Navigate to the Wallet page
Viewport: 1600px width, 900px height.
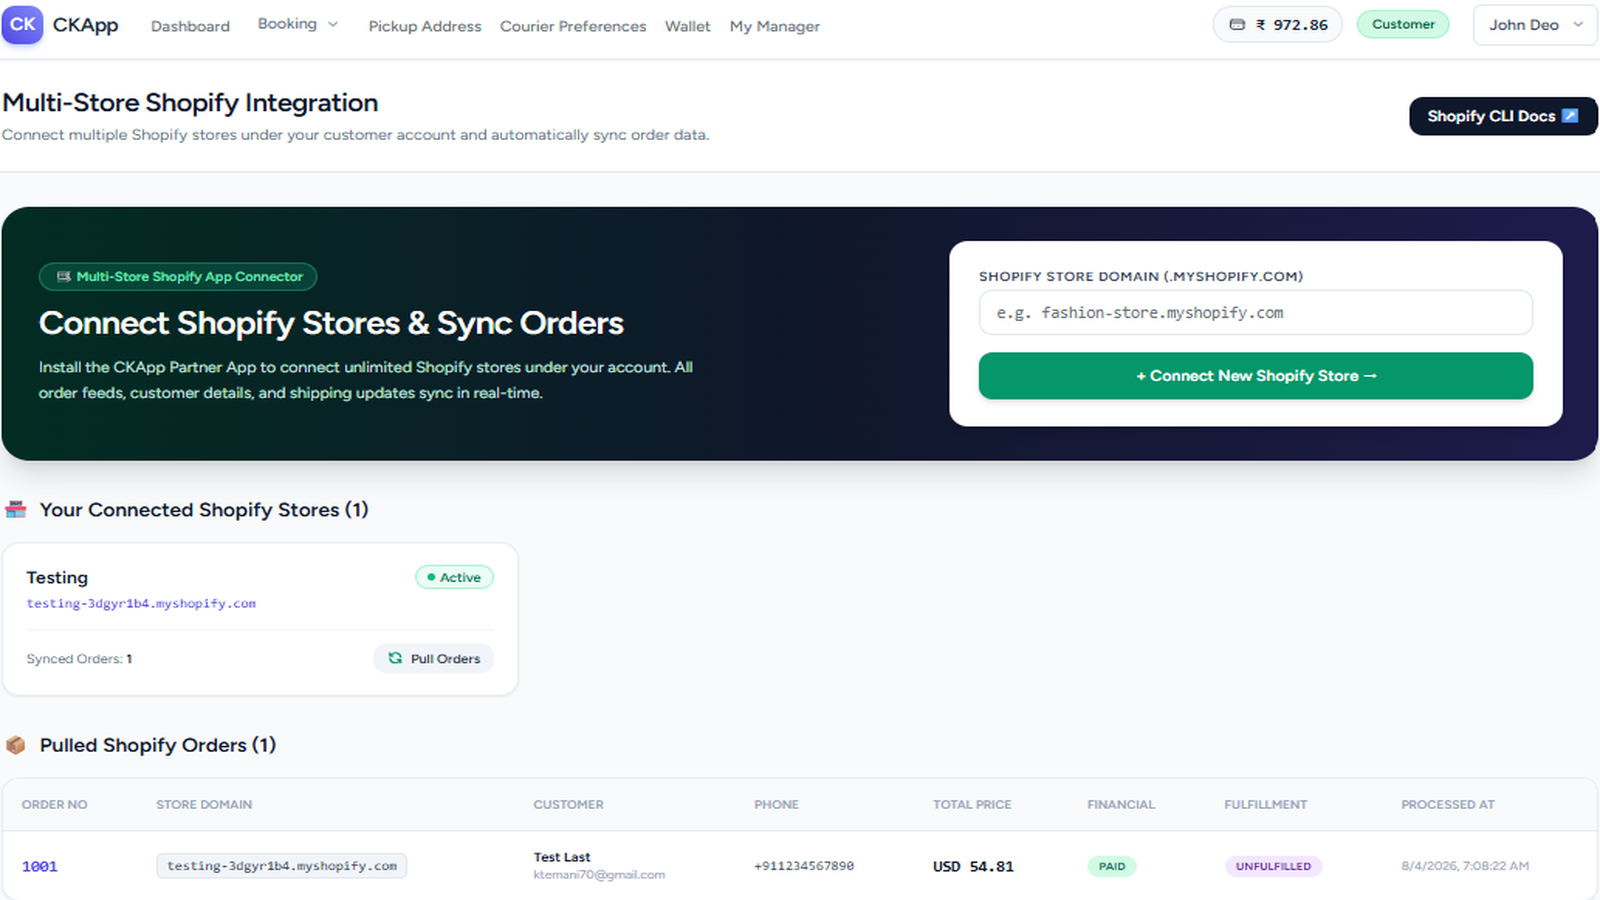pos(688,26)
